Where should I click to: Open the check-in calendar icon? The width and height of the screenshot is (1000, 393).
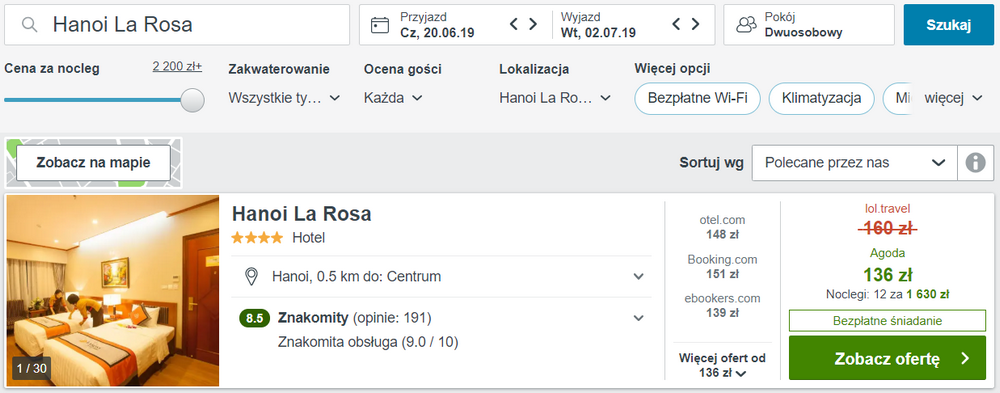coord(380,25)
